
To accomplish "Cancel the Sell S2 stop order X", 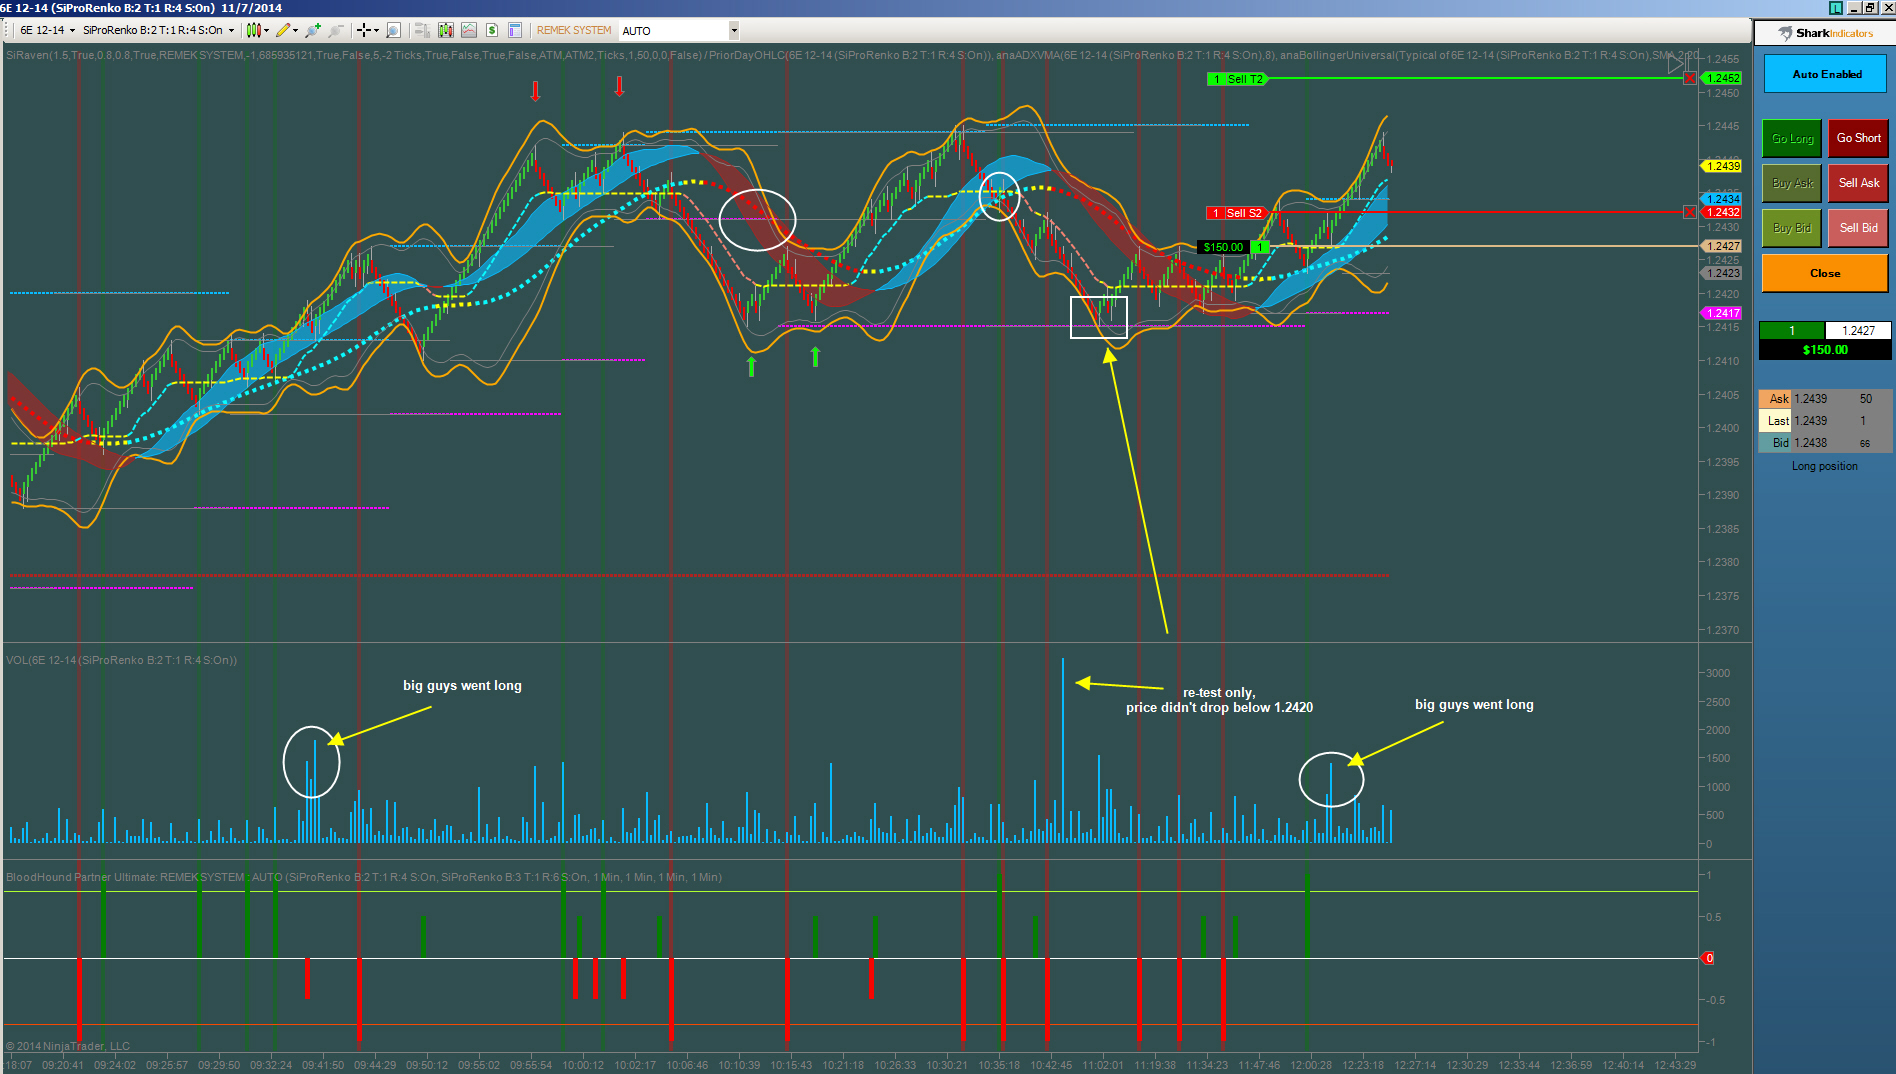I will click(x=1690, y=212).
